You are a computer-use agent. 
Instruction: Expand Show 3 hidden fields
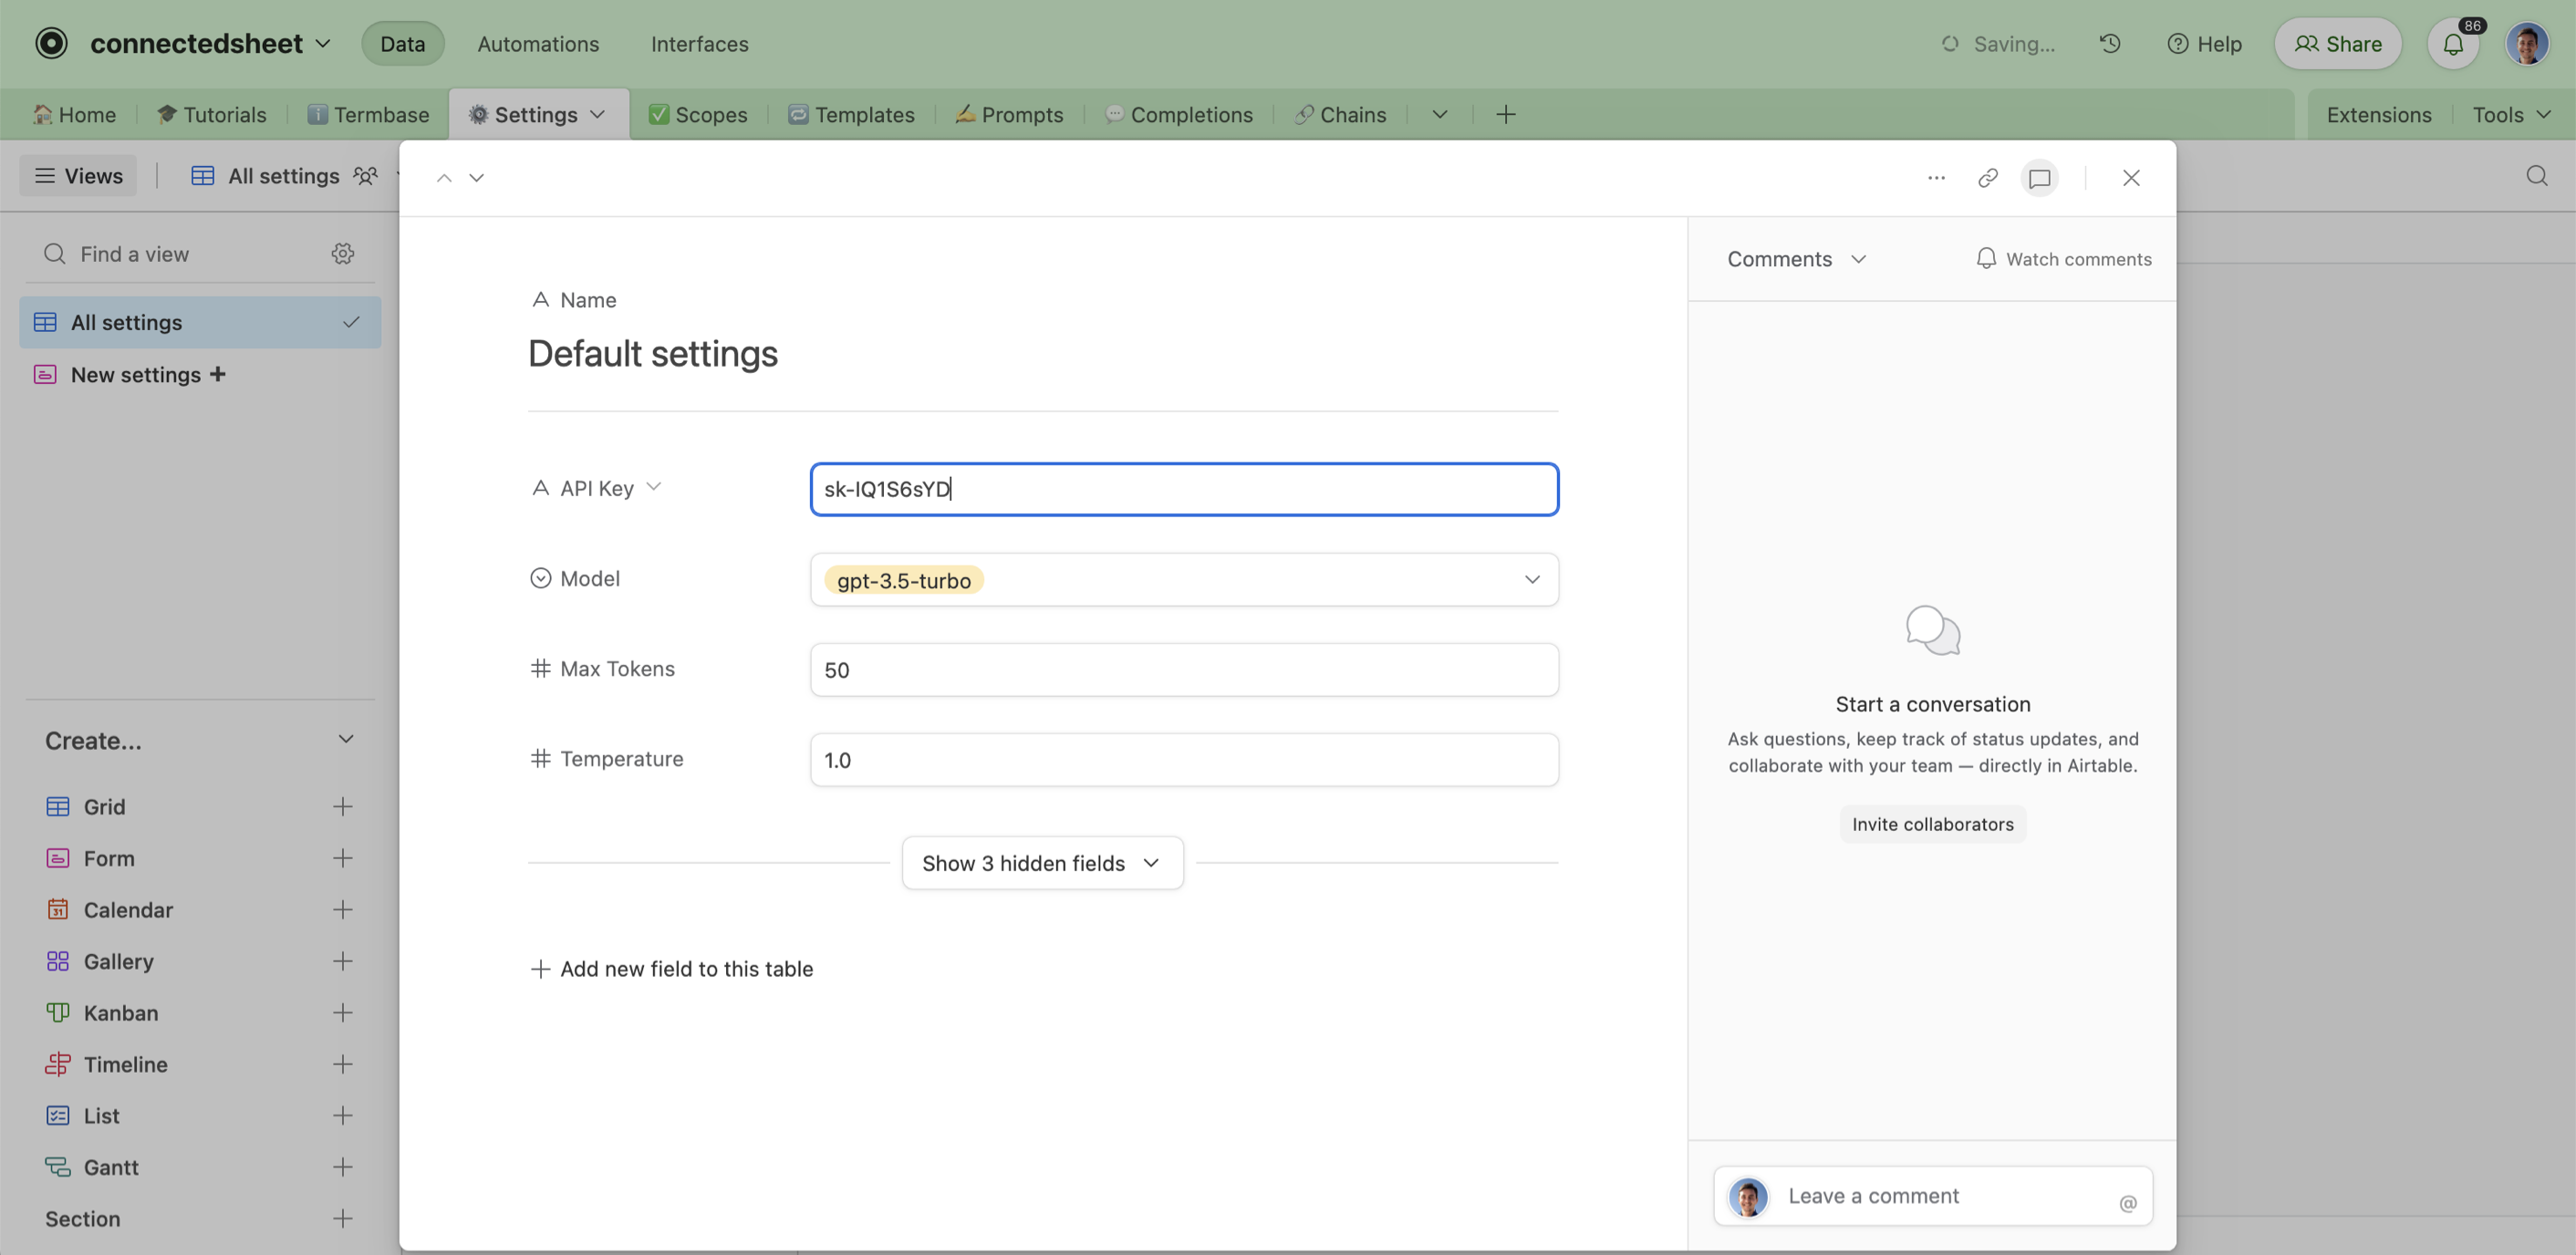point(1041,863)
